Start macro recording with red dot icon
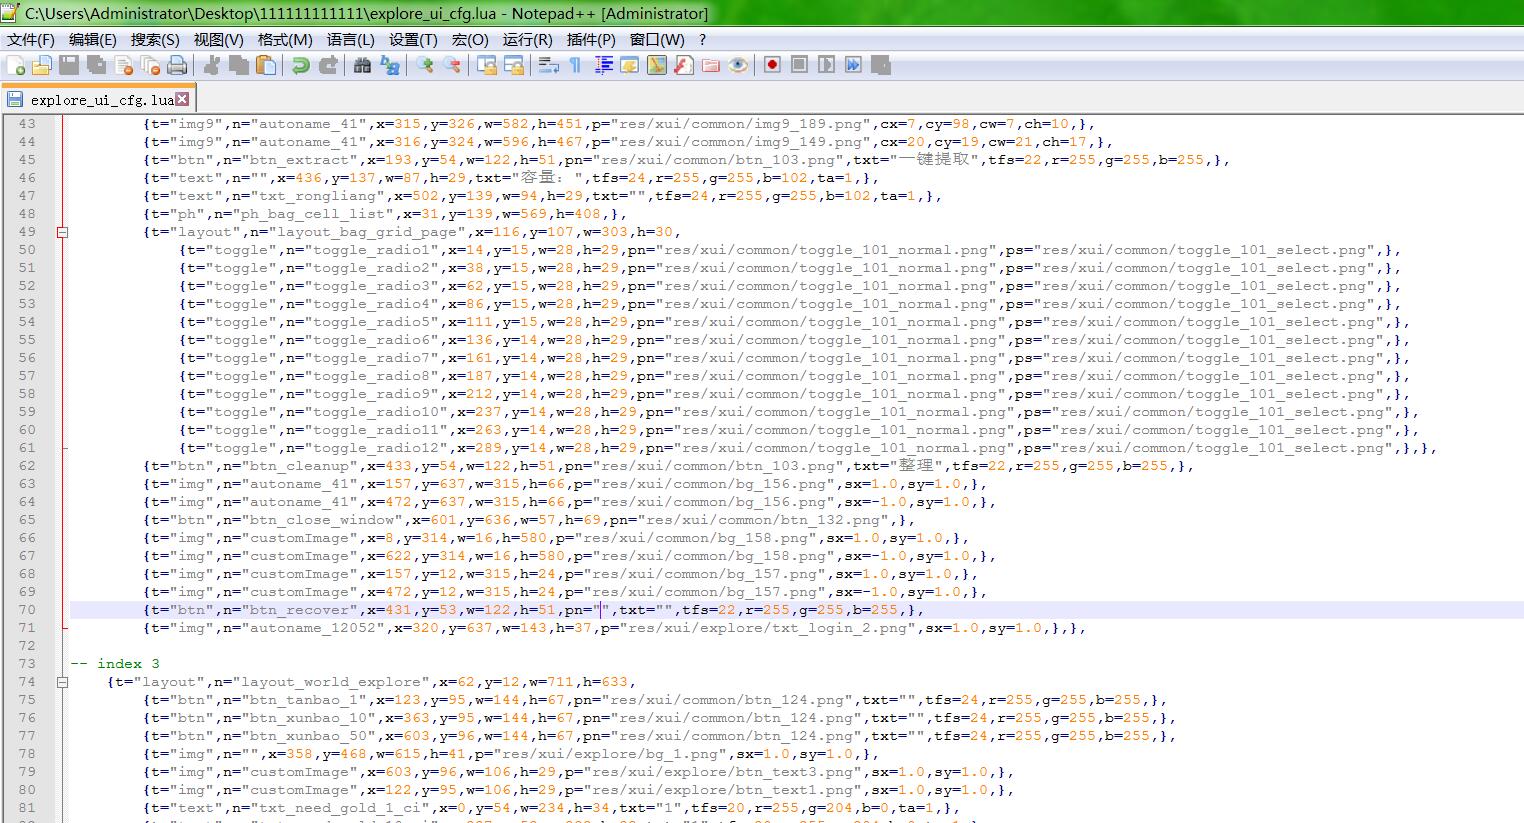The width and height of the screenshot is (1524, 823). pyautogui.click(x=772, y=66)
